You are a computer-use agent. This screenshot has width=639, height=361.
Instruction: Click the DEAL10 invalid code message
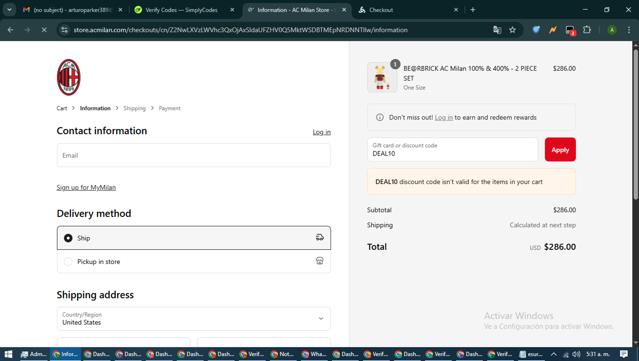[x=472, y=182]
